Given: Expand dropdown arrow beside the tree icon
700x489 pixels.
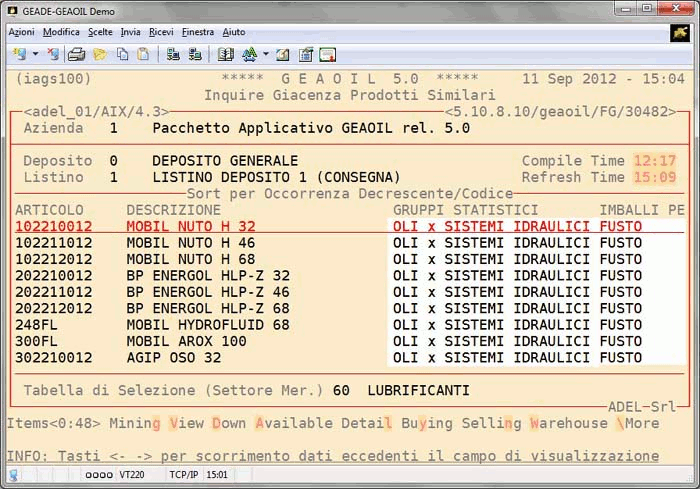Looking at the screenshot, I should 265,54.
